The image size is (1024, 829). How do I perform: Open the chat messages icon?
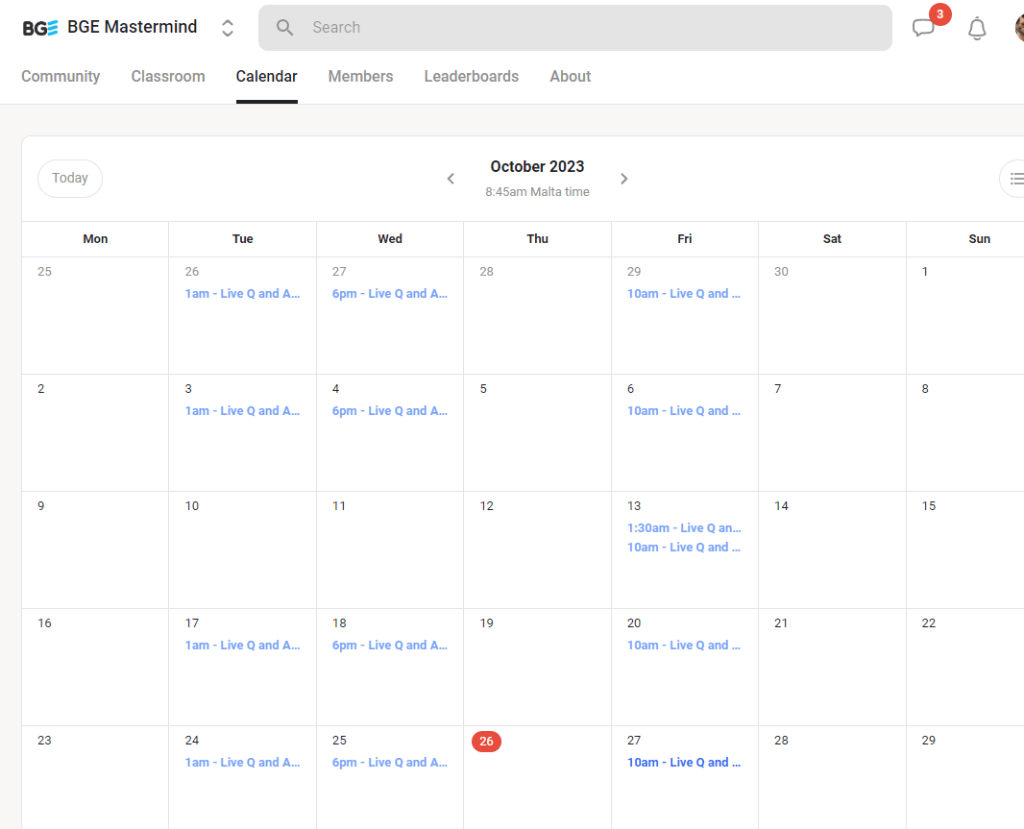point(923,28)
